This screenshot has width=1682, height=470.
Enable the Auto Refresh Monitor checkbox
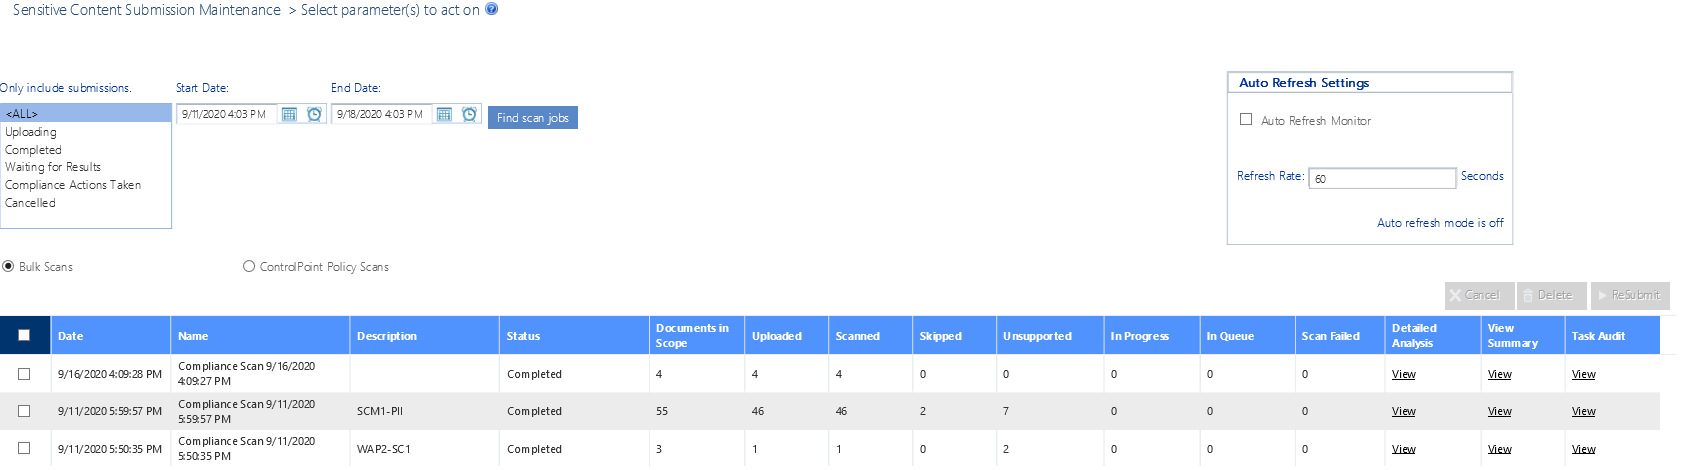pyautogui.click(x=1246, y=119)
